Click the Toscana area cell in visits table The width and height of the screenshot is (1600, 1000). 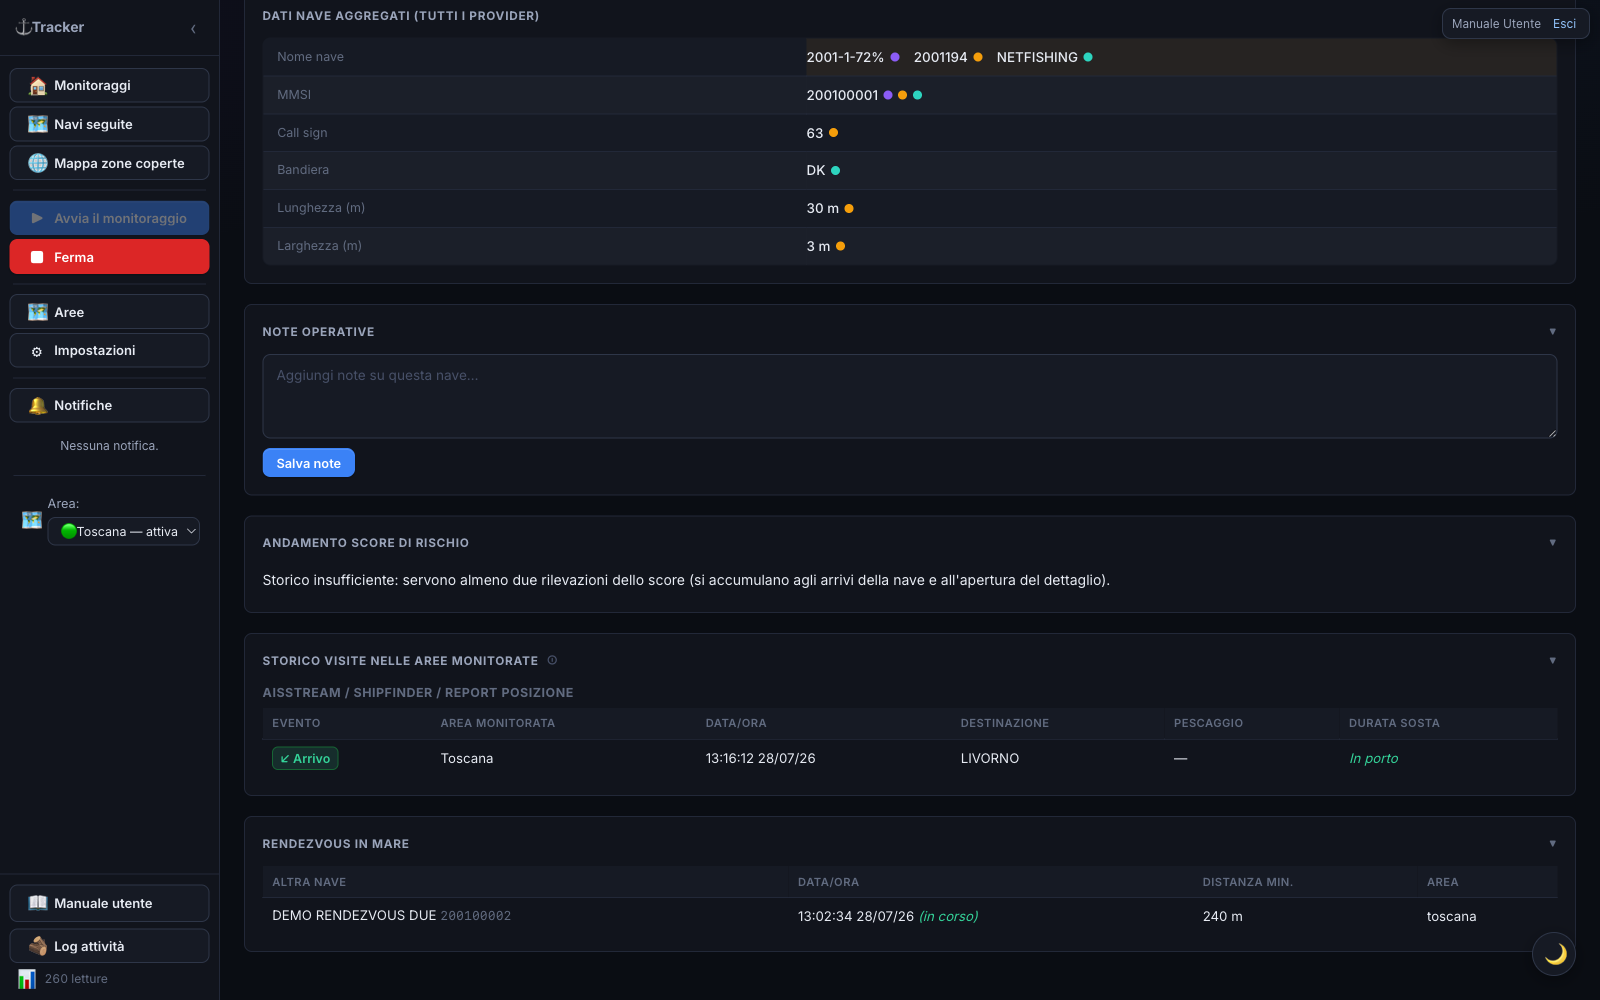tap(467, 759)
